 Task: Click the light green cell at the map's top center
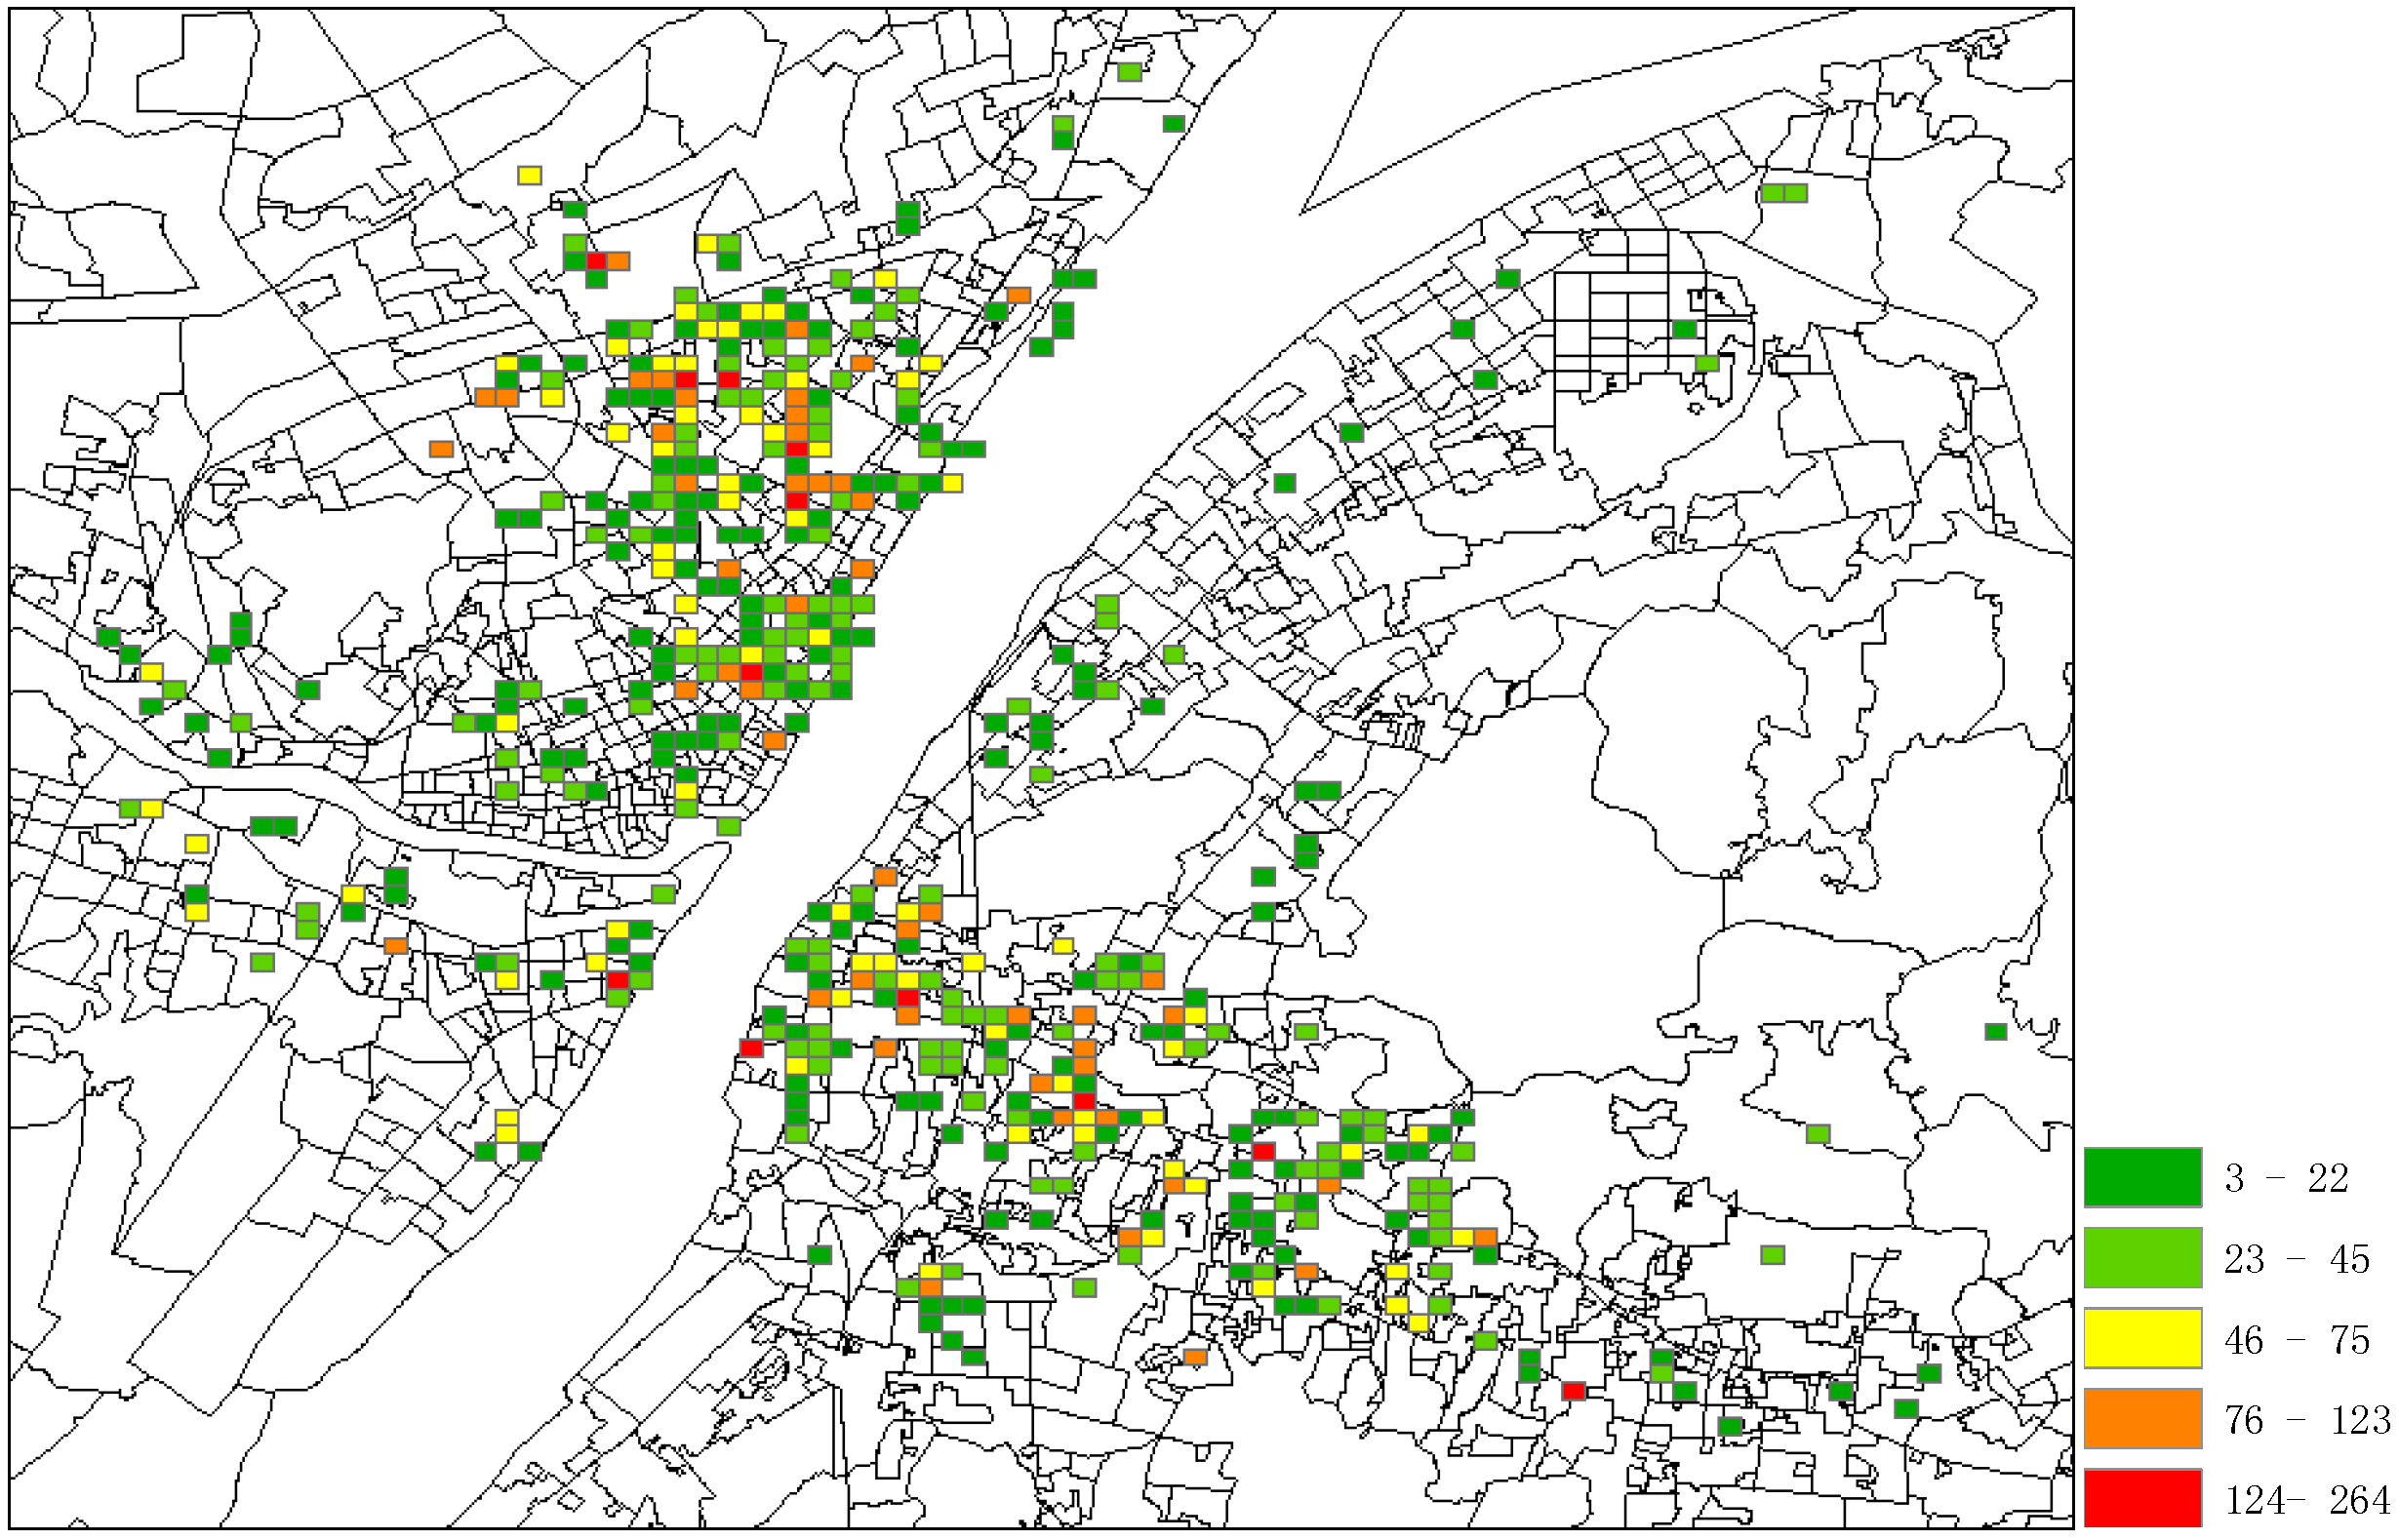pos(1129,72)
